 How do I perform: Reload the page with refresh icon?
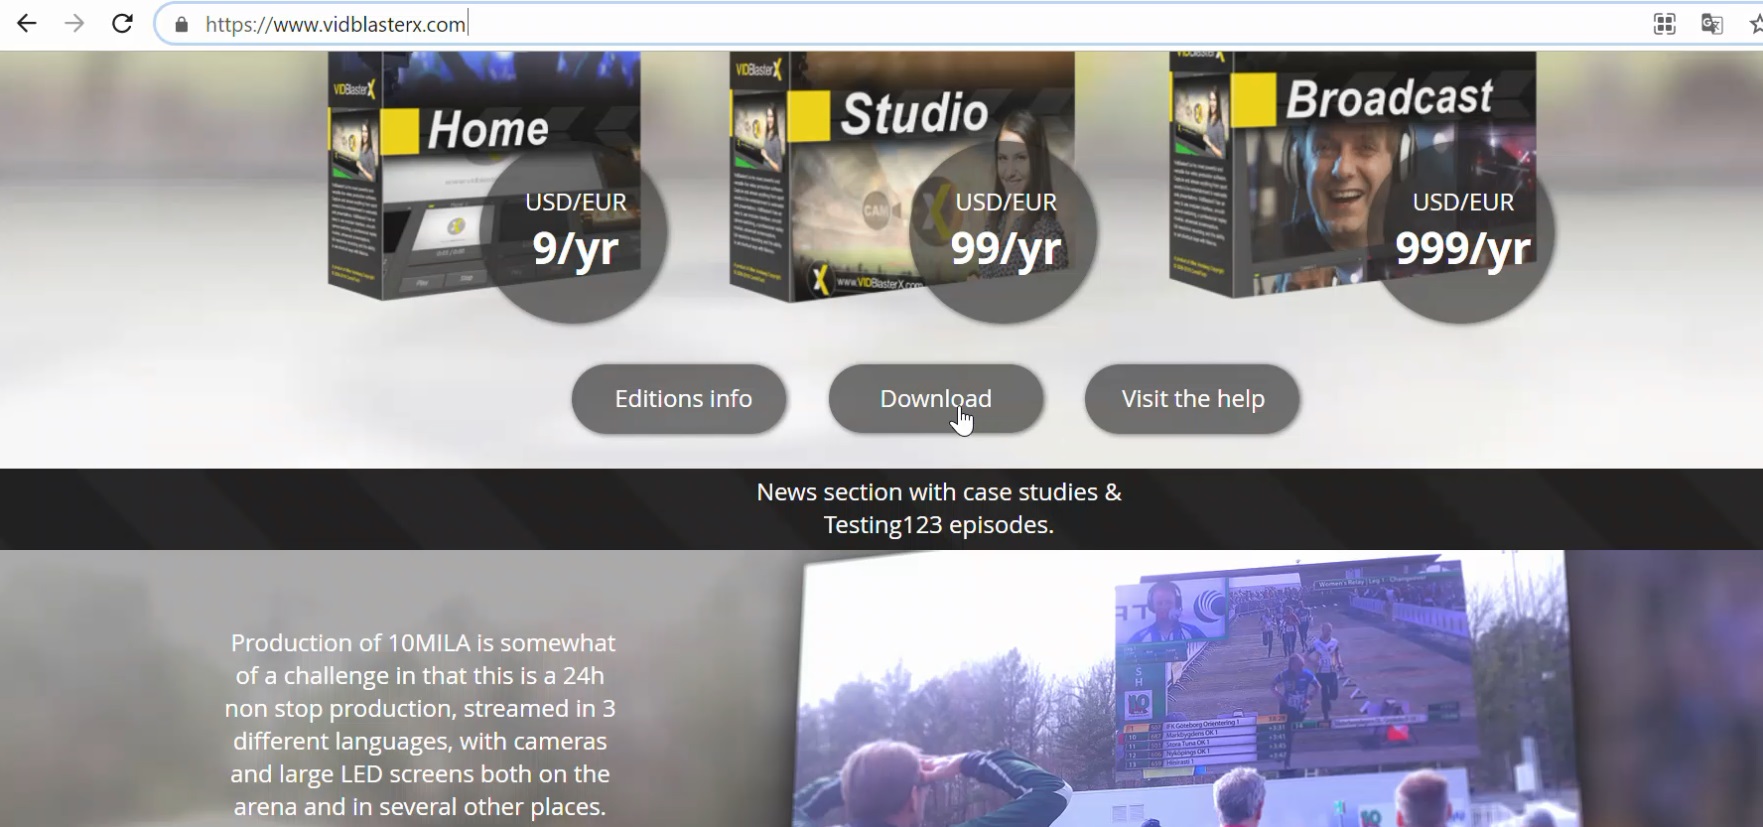click(x=122, y=23)
